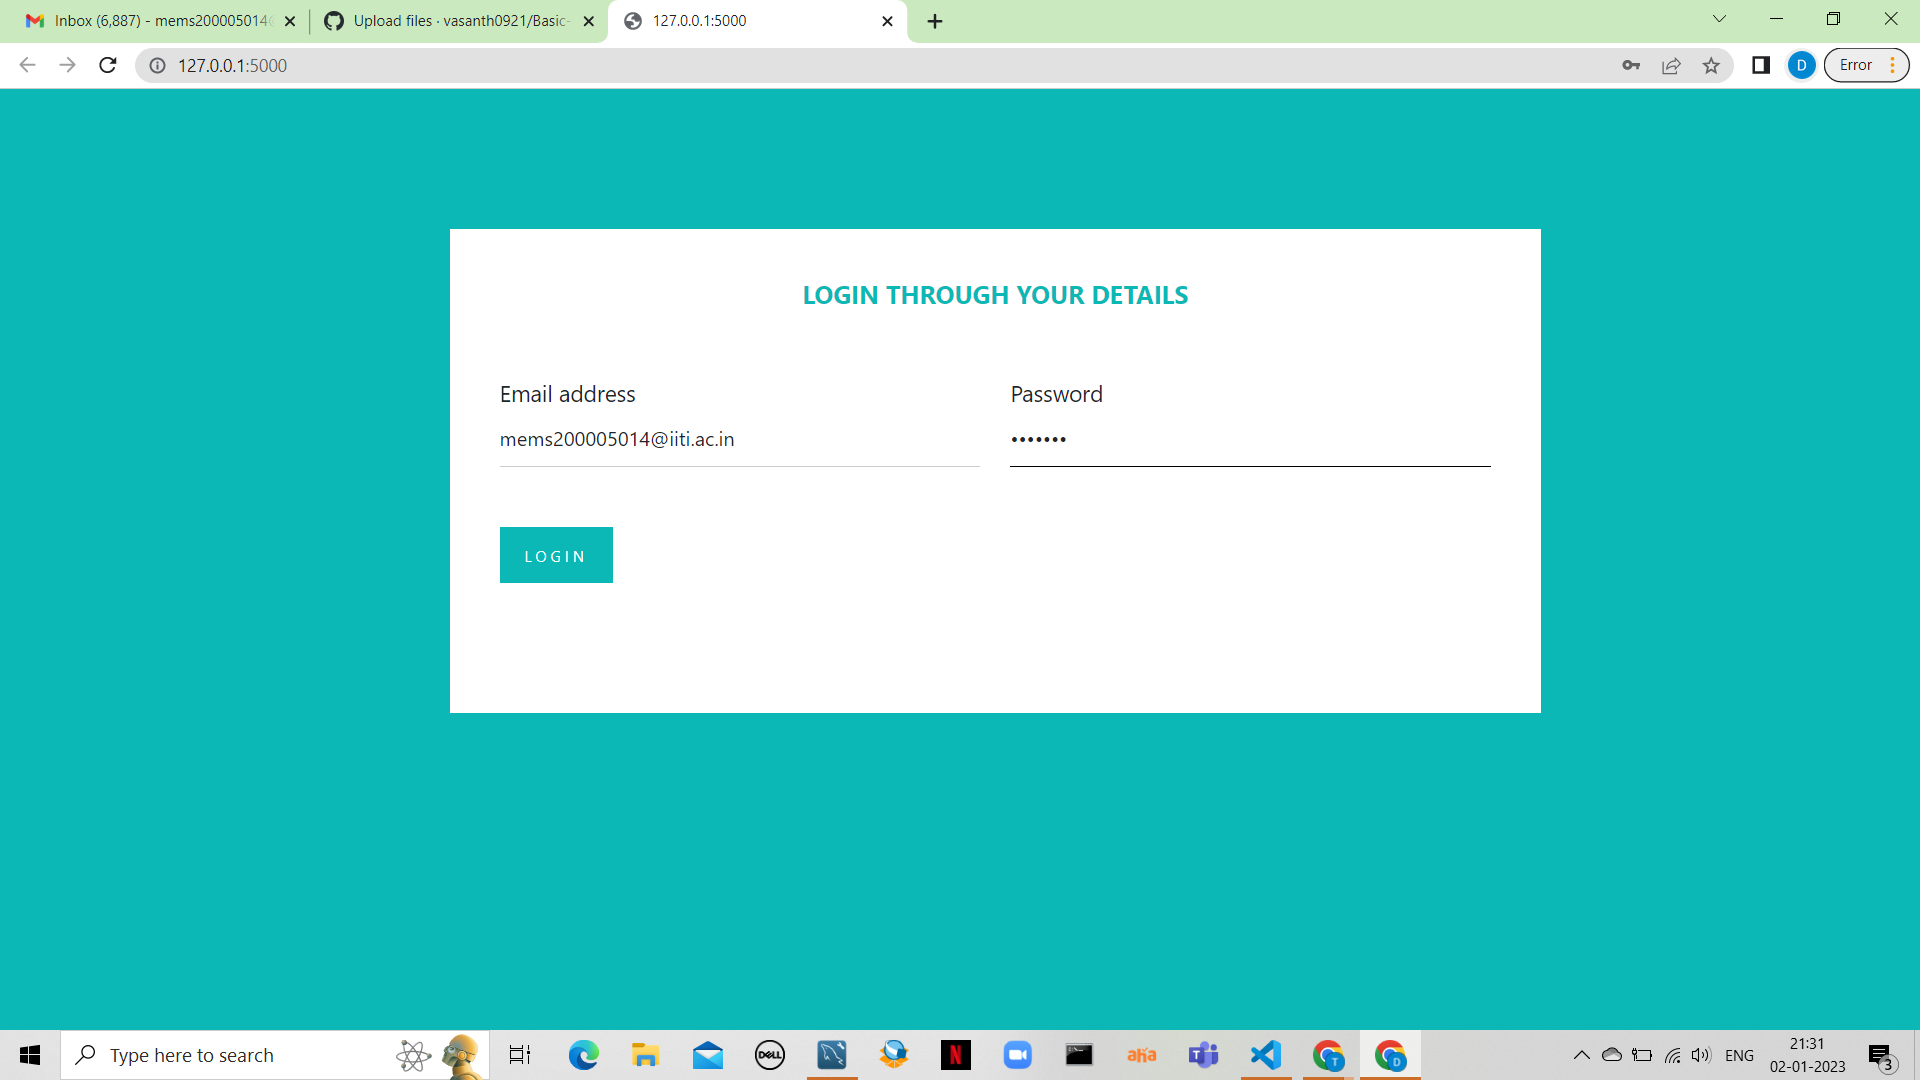Open the ENG language indicator in the taskbar
This screenshot has height=1080, width=1920.
1741,1055
